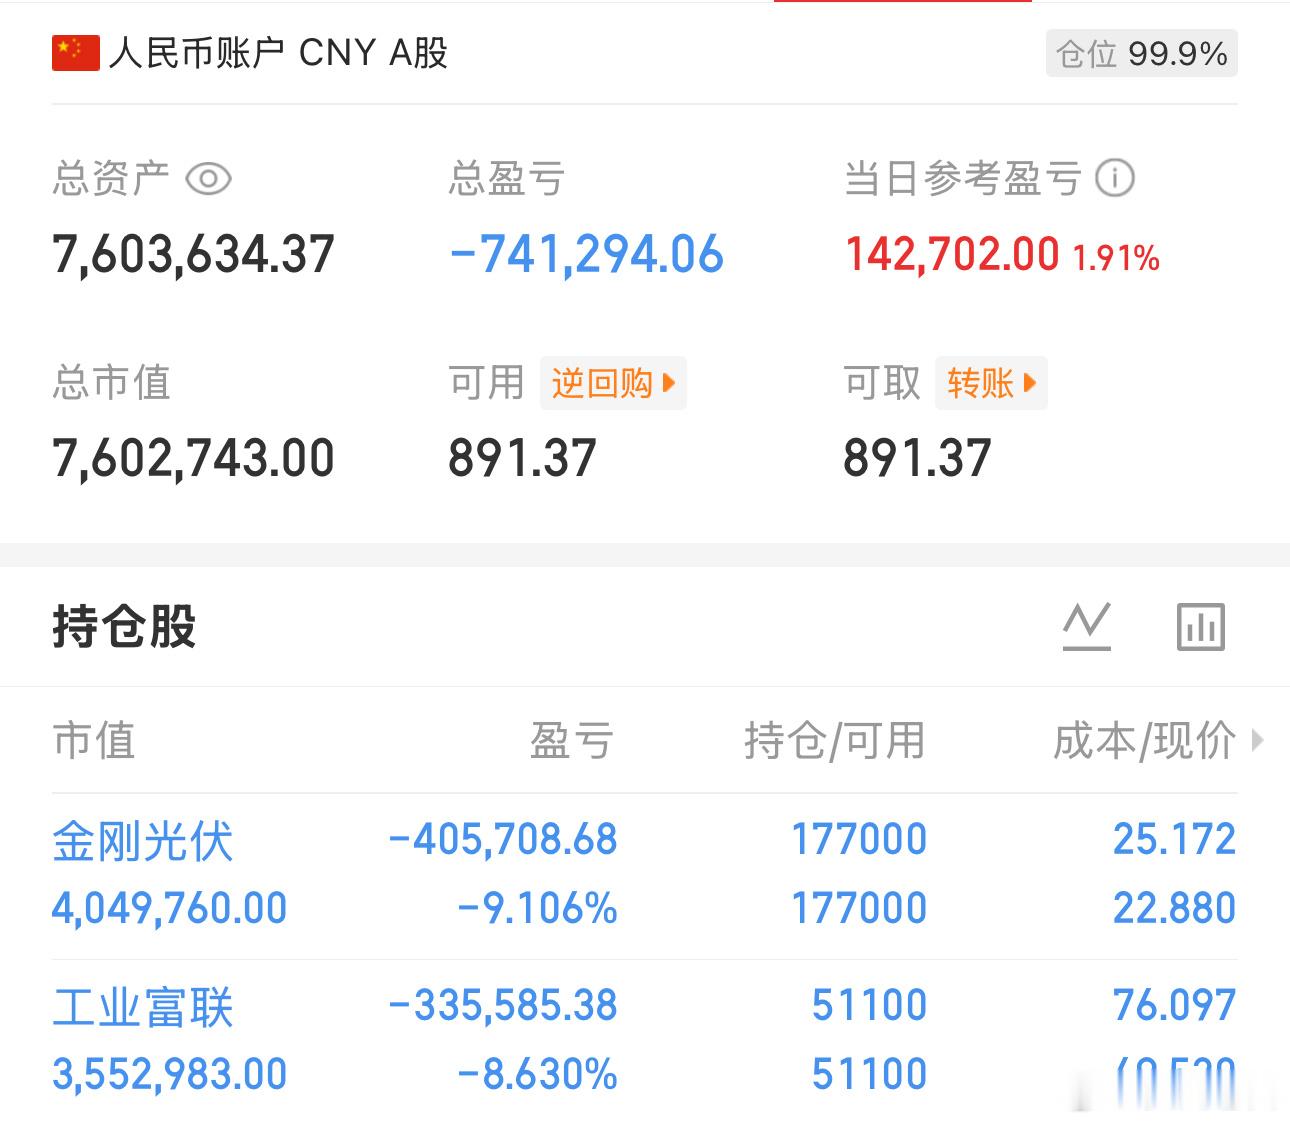Select 金刚光伏 loss percent -9.106%

[538, 908]
